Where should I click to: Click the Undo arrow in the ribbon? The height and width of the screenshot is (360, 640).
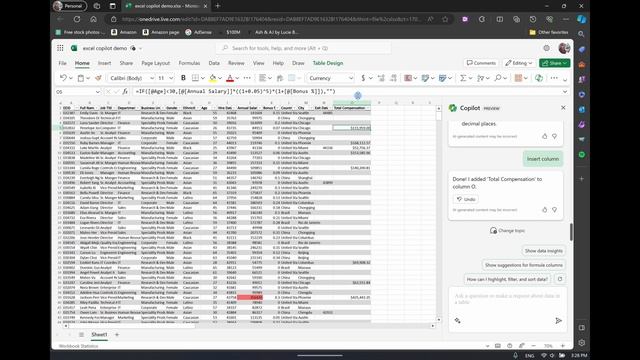pos(63,78)
